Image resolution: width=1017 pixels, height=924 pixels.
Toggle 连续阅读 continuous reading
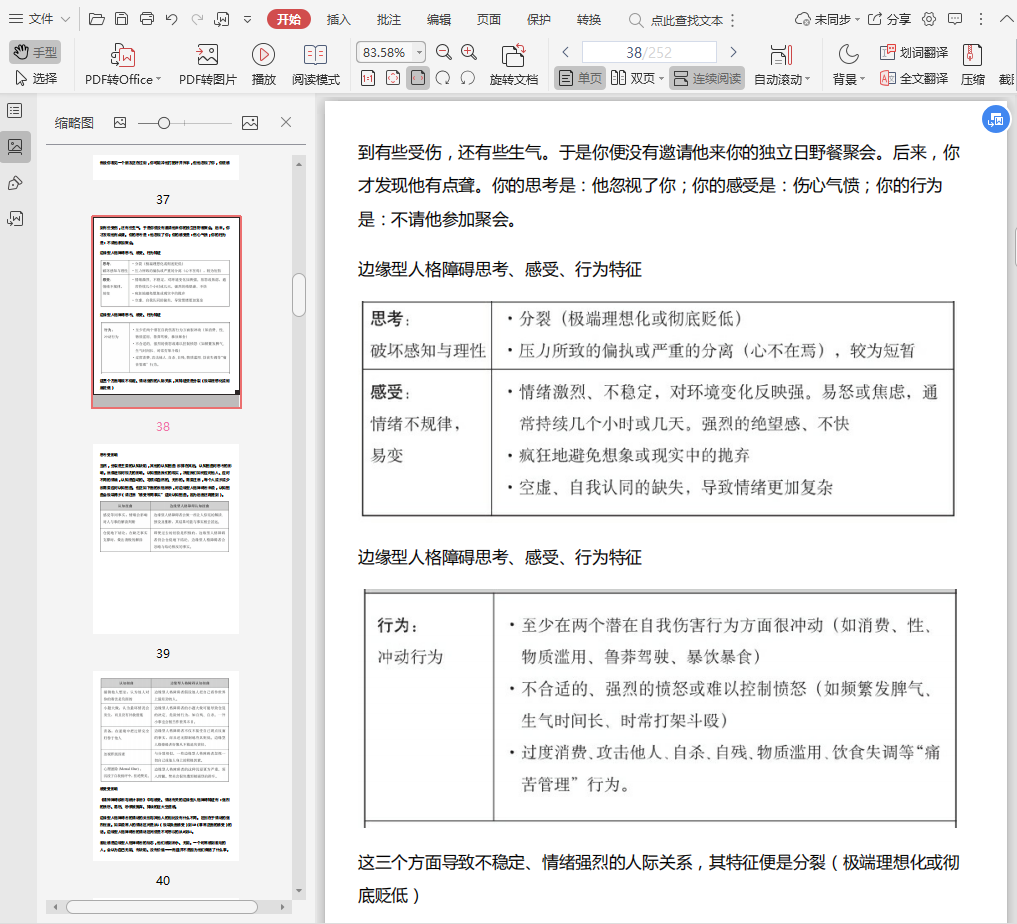click(706, 78)
